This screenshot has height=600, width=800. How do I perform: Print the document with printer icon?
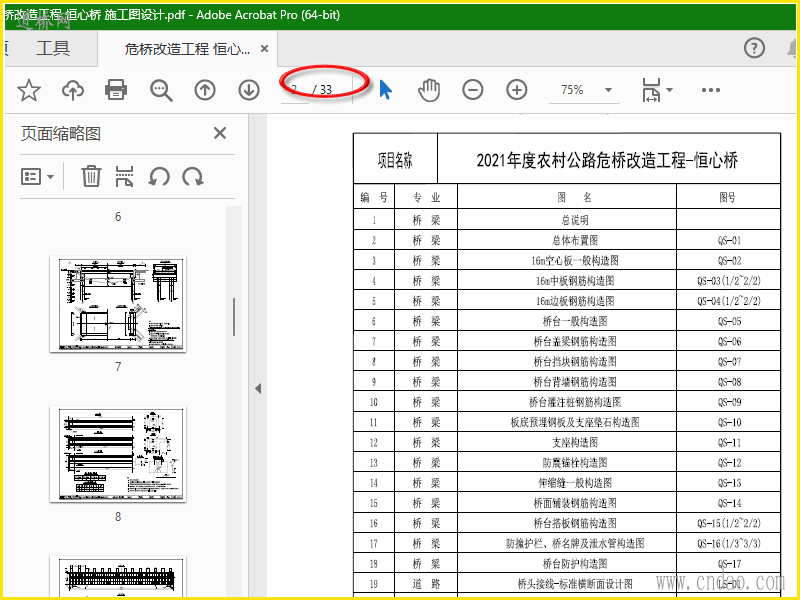pyautogui.click(x=116, y=90)
